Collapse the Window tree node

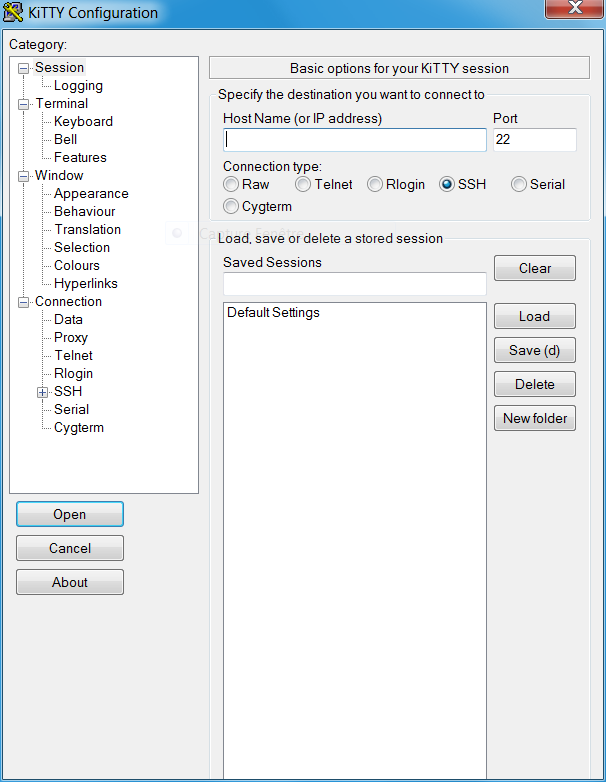tap(23, 177)
